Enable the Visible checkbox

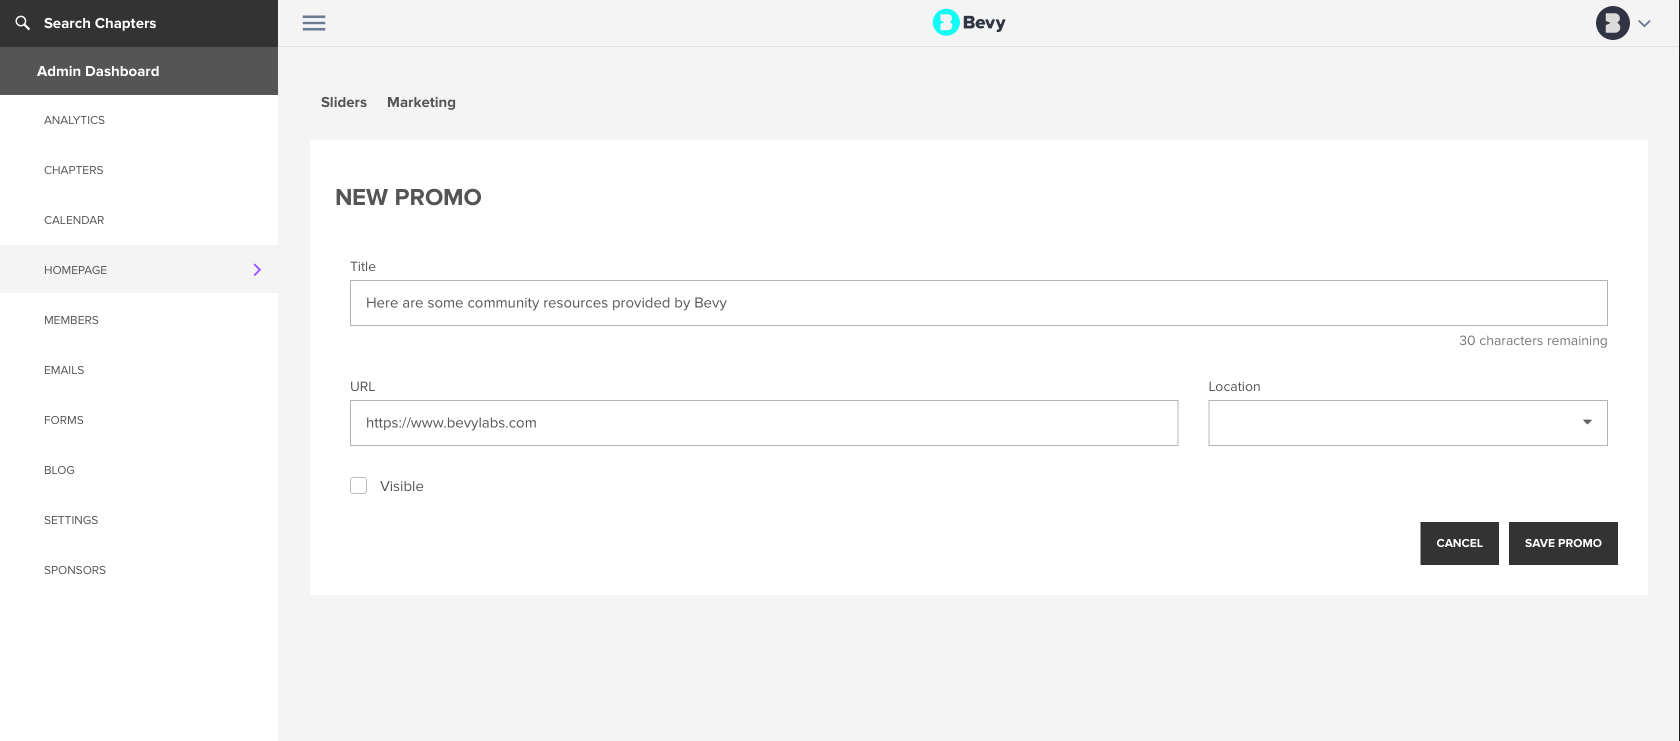click(359, 486)
